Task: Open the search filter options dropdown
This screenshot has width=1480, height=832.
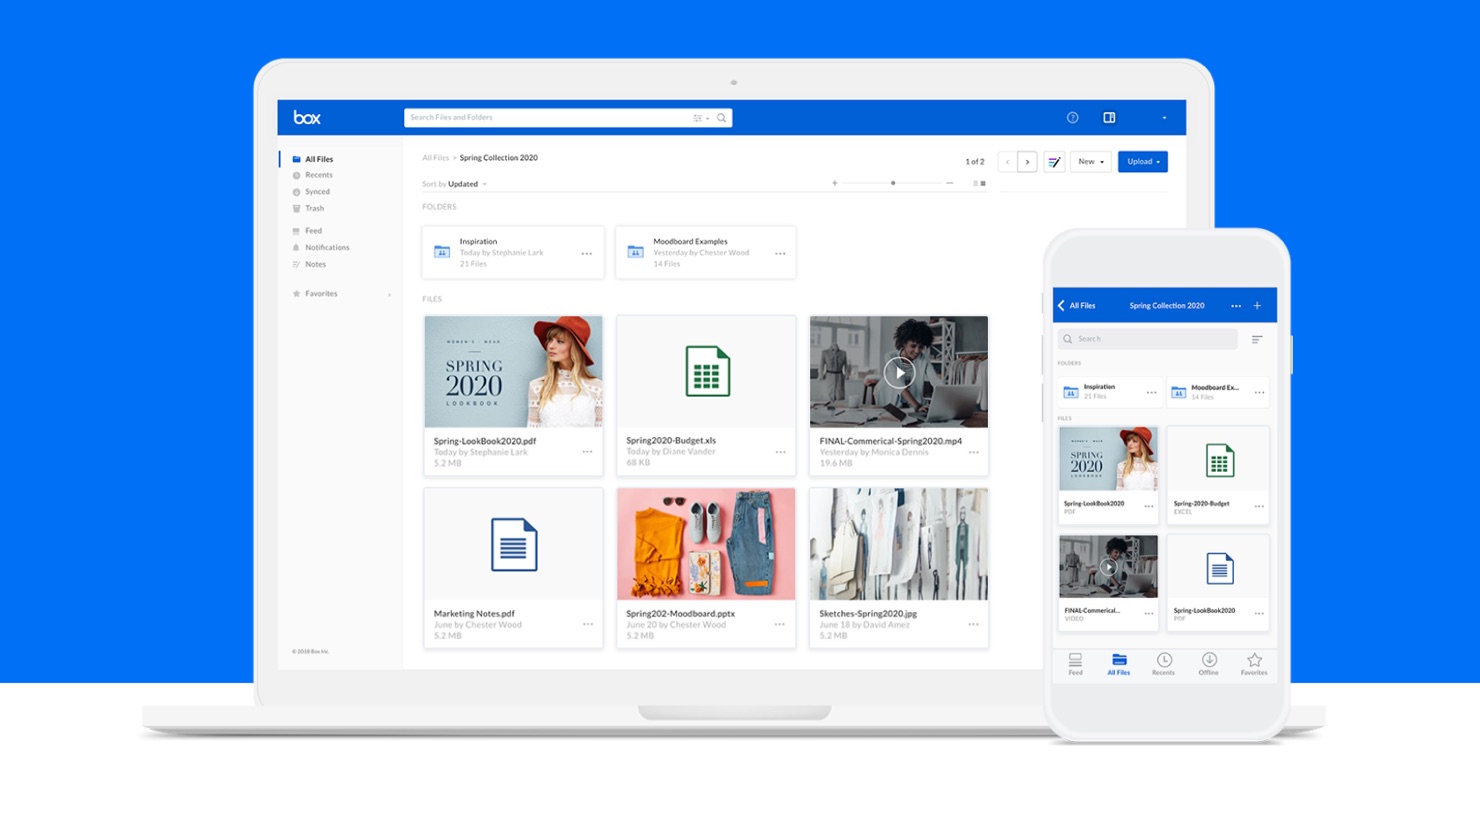Action: pos(700,118)
